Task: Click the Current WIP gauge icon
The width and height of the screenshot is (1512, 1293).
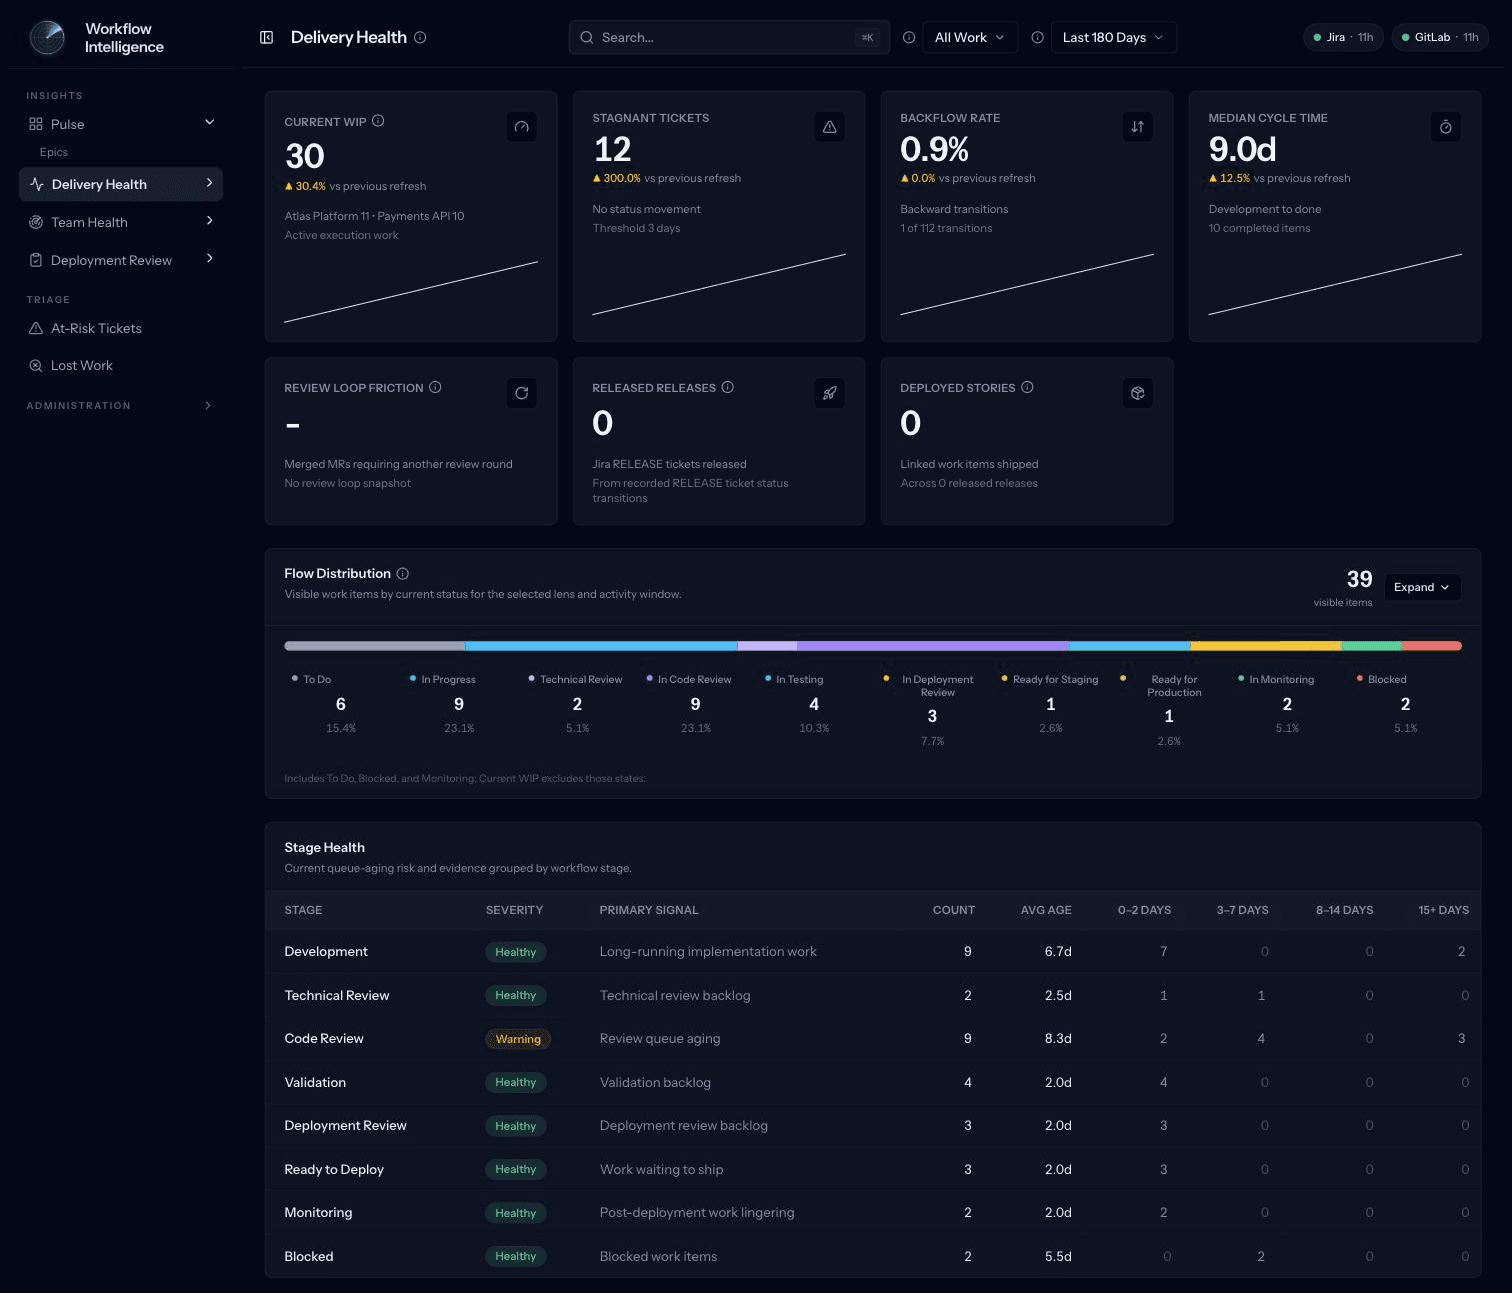Action: pyautogui.click(x=521, y=127)
